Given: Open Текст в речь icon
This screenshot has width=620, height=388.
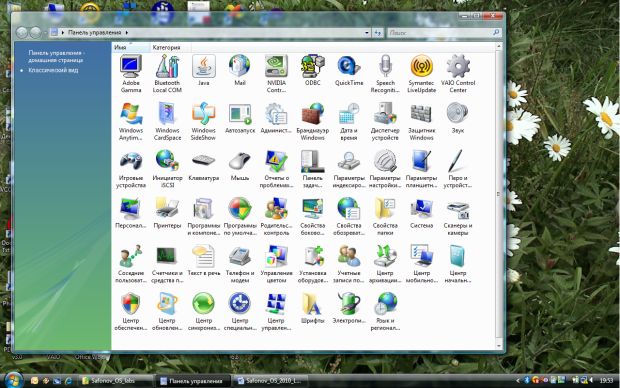Looking at the screenshot, I should [204, 261].
